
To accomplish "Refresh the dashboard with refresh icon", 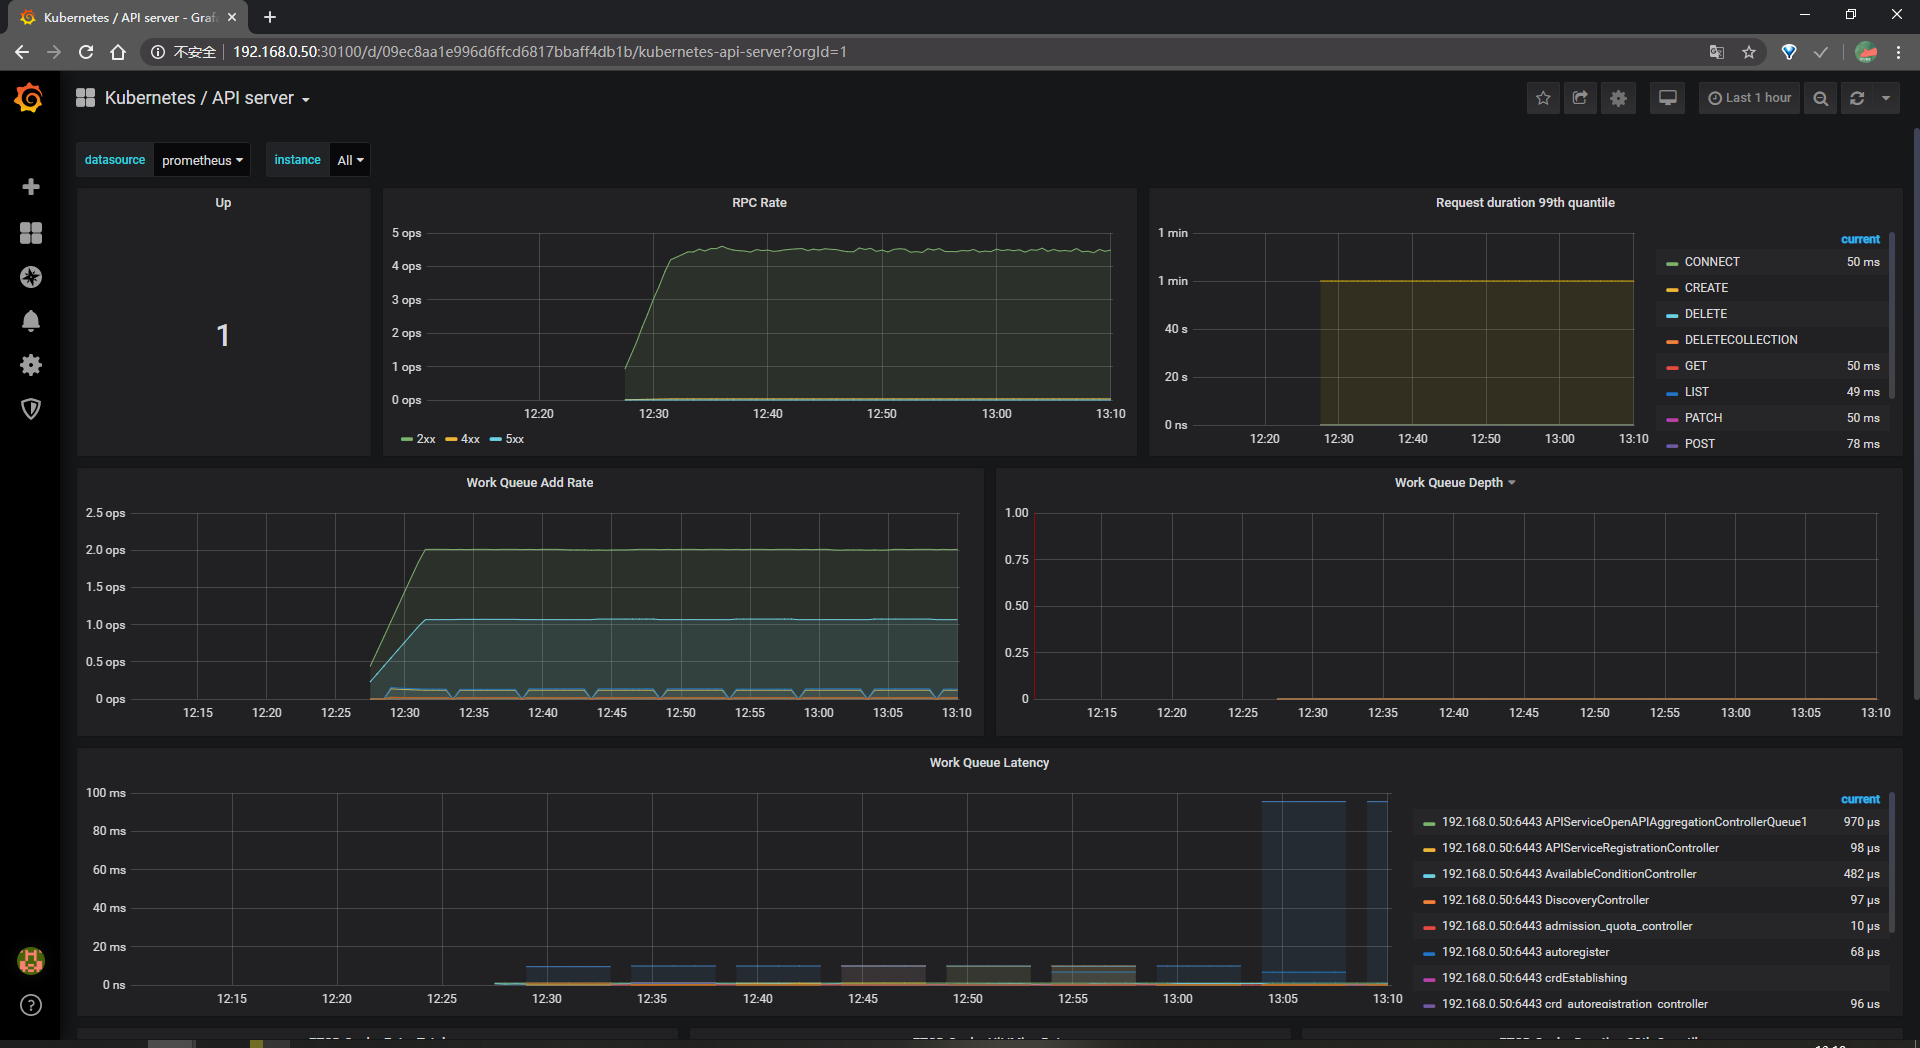I will click(x=1857, y=98).
